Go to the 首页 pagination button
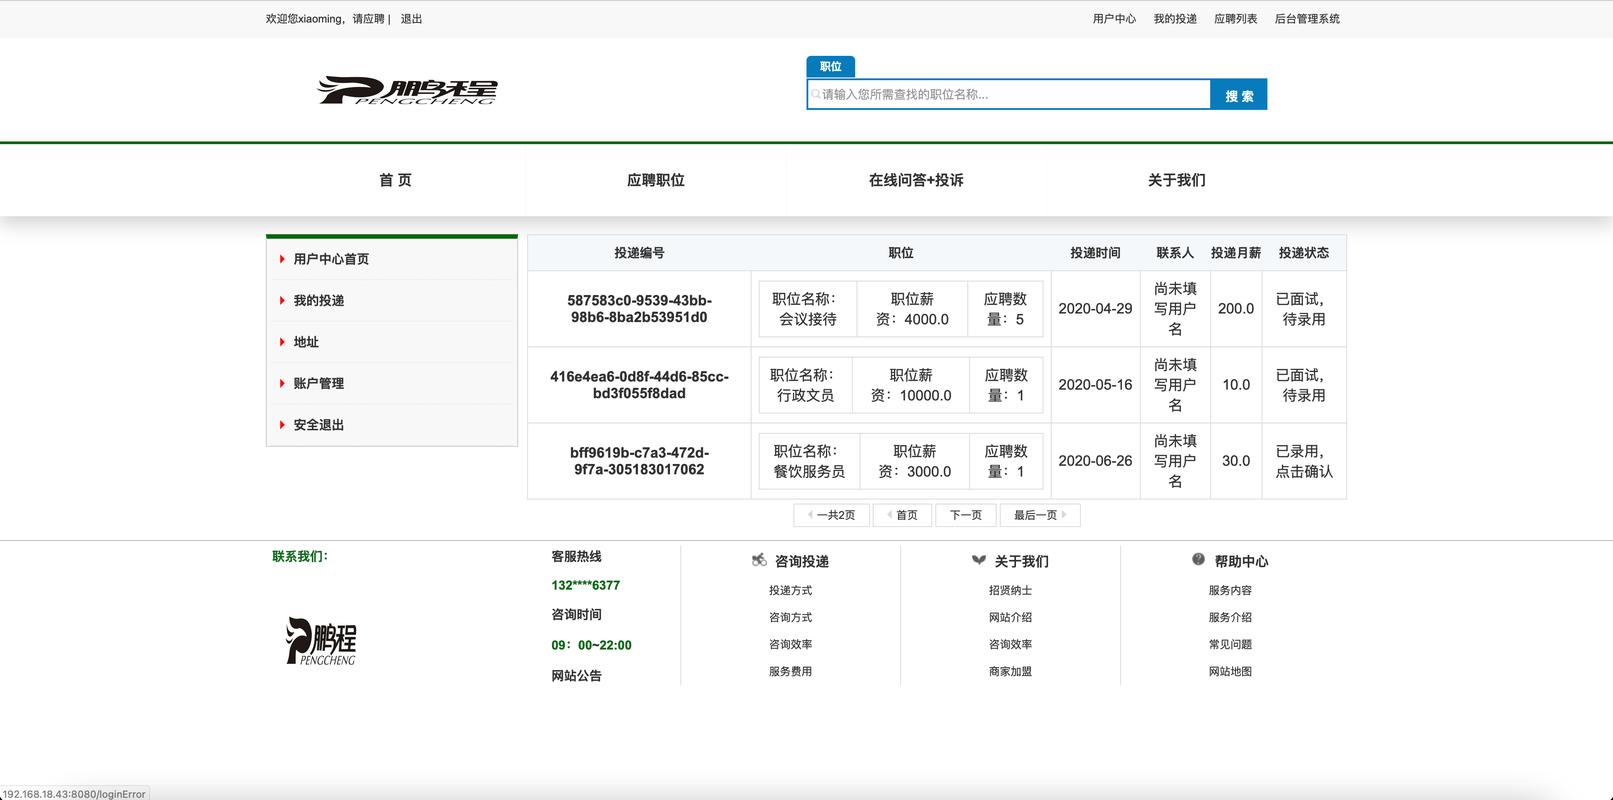The height and width of the screenshot is (800, 1613). click(x=903, y=515)
